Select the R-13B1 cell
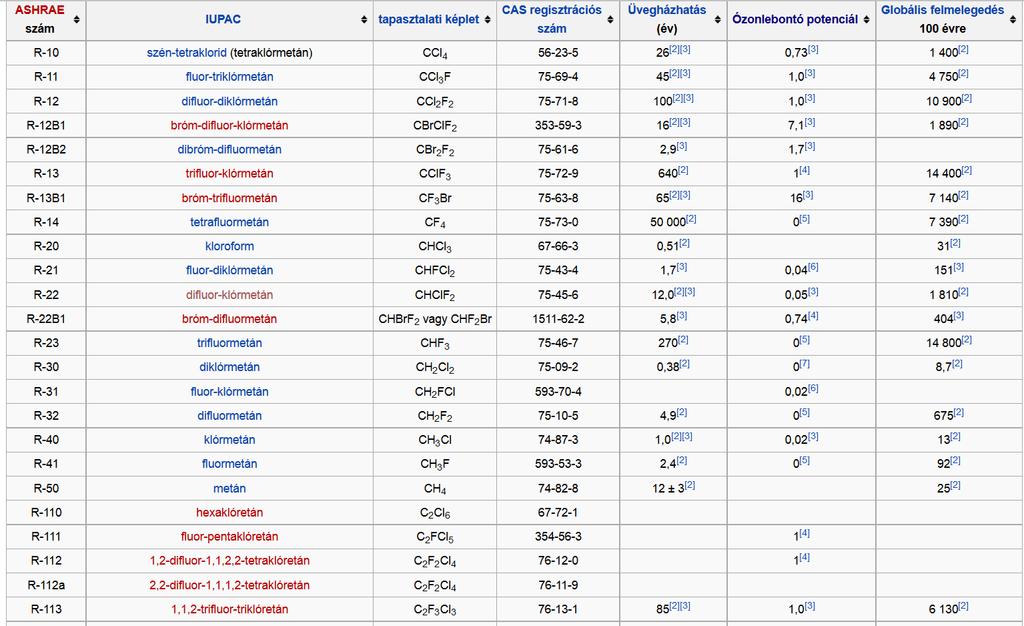1024x626 pixels. coord(46,198)
